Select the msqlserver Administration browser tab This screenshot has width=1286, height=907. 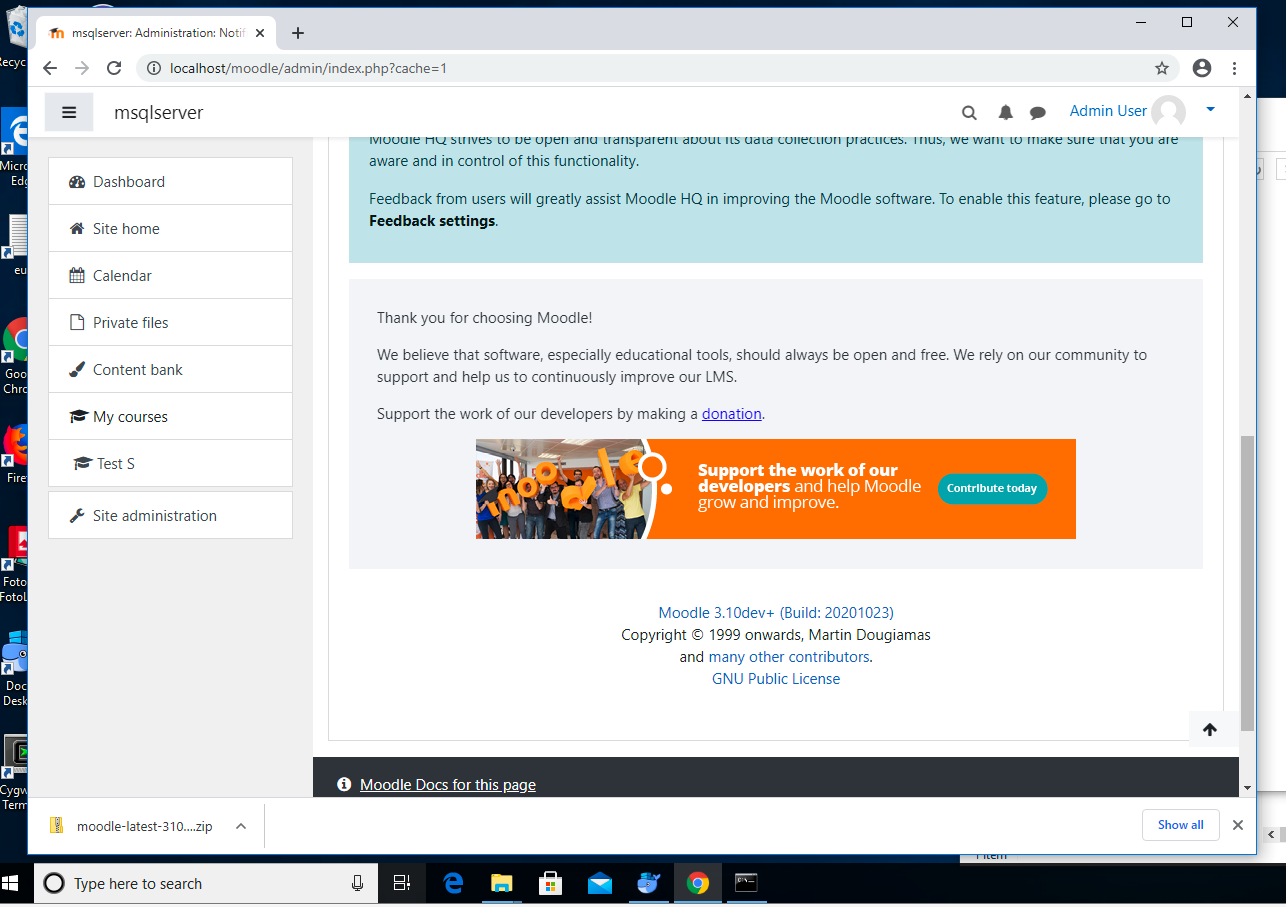click(x=158, y=33)
